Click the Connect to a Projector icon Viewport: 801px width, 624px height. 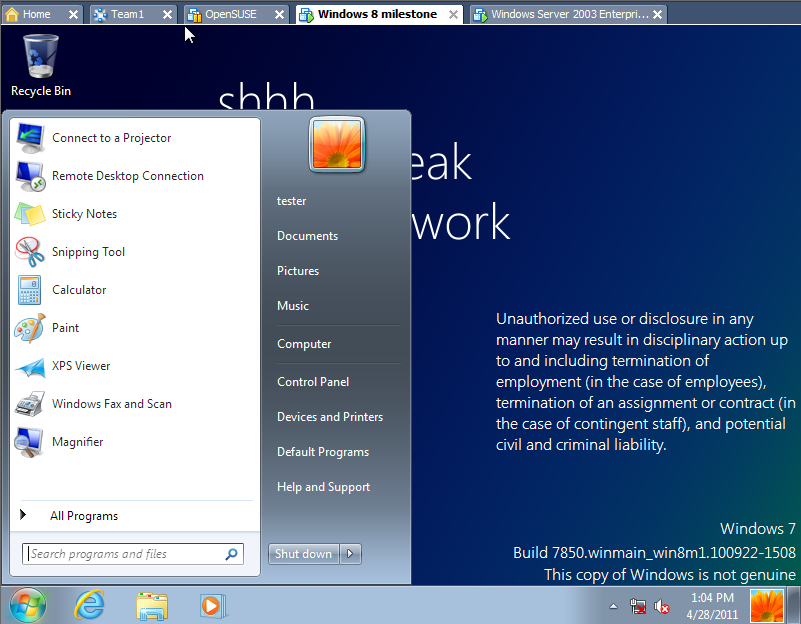pos(30,138)
